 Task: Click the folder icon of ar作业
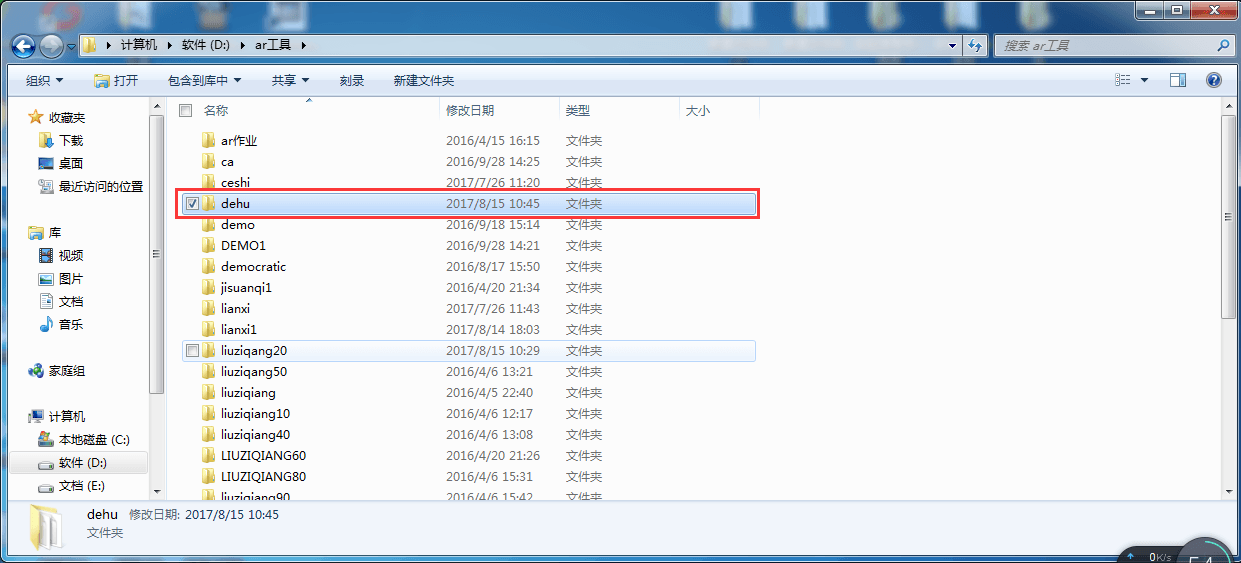click(x=208, y=141)
